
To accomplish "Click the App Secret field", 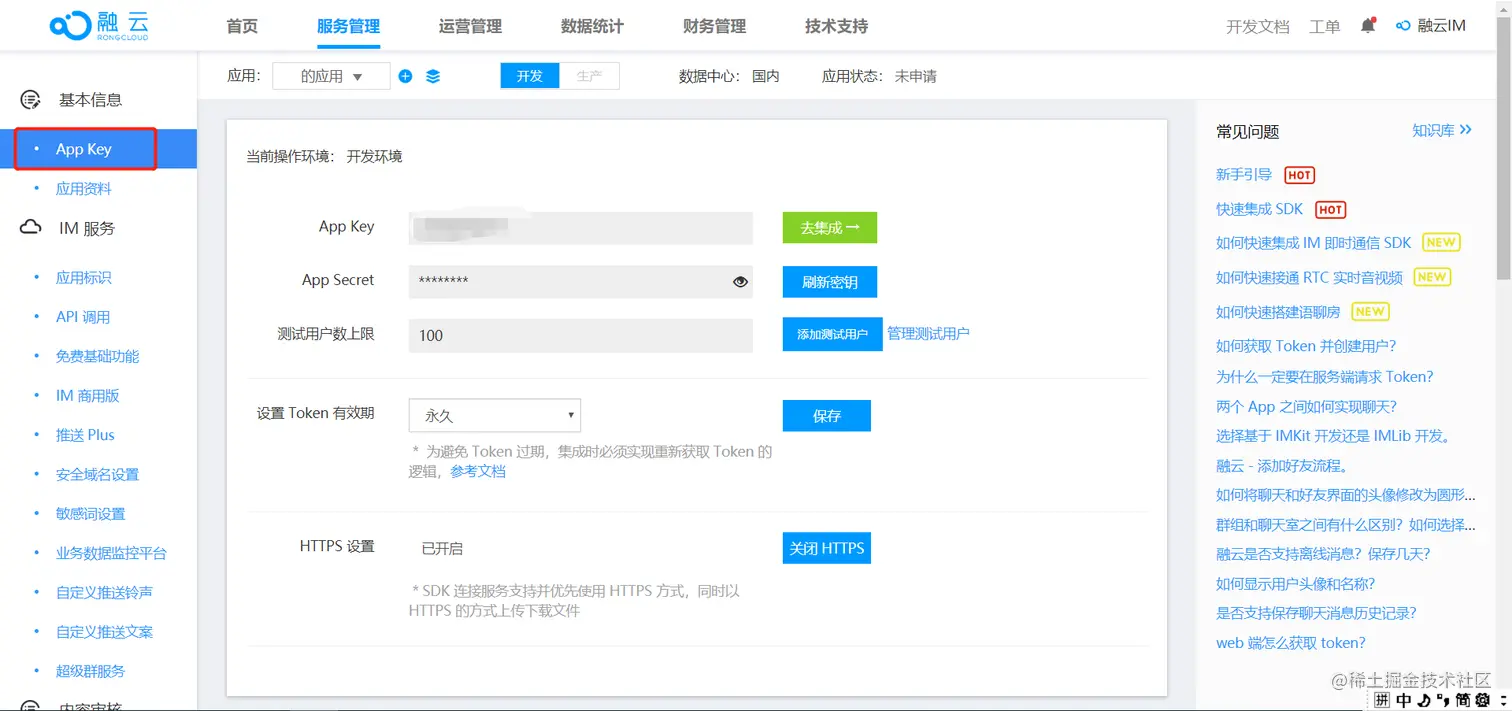I will pyautogui.click(x=580, y=282).
